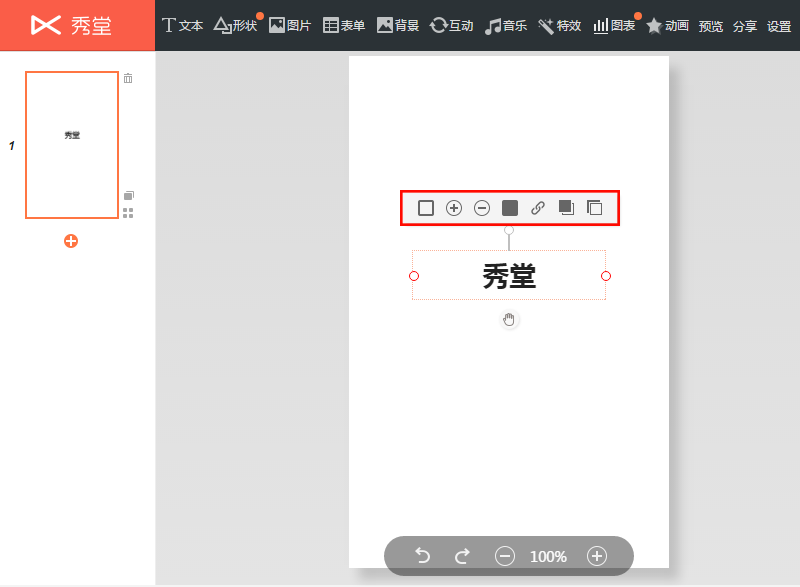
Task: Select page 1 thumbnail
Action: click(72, 145)
